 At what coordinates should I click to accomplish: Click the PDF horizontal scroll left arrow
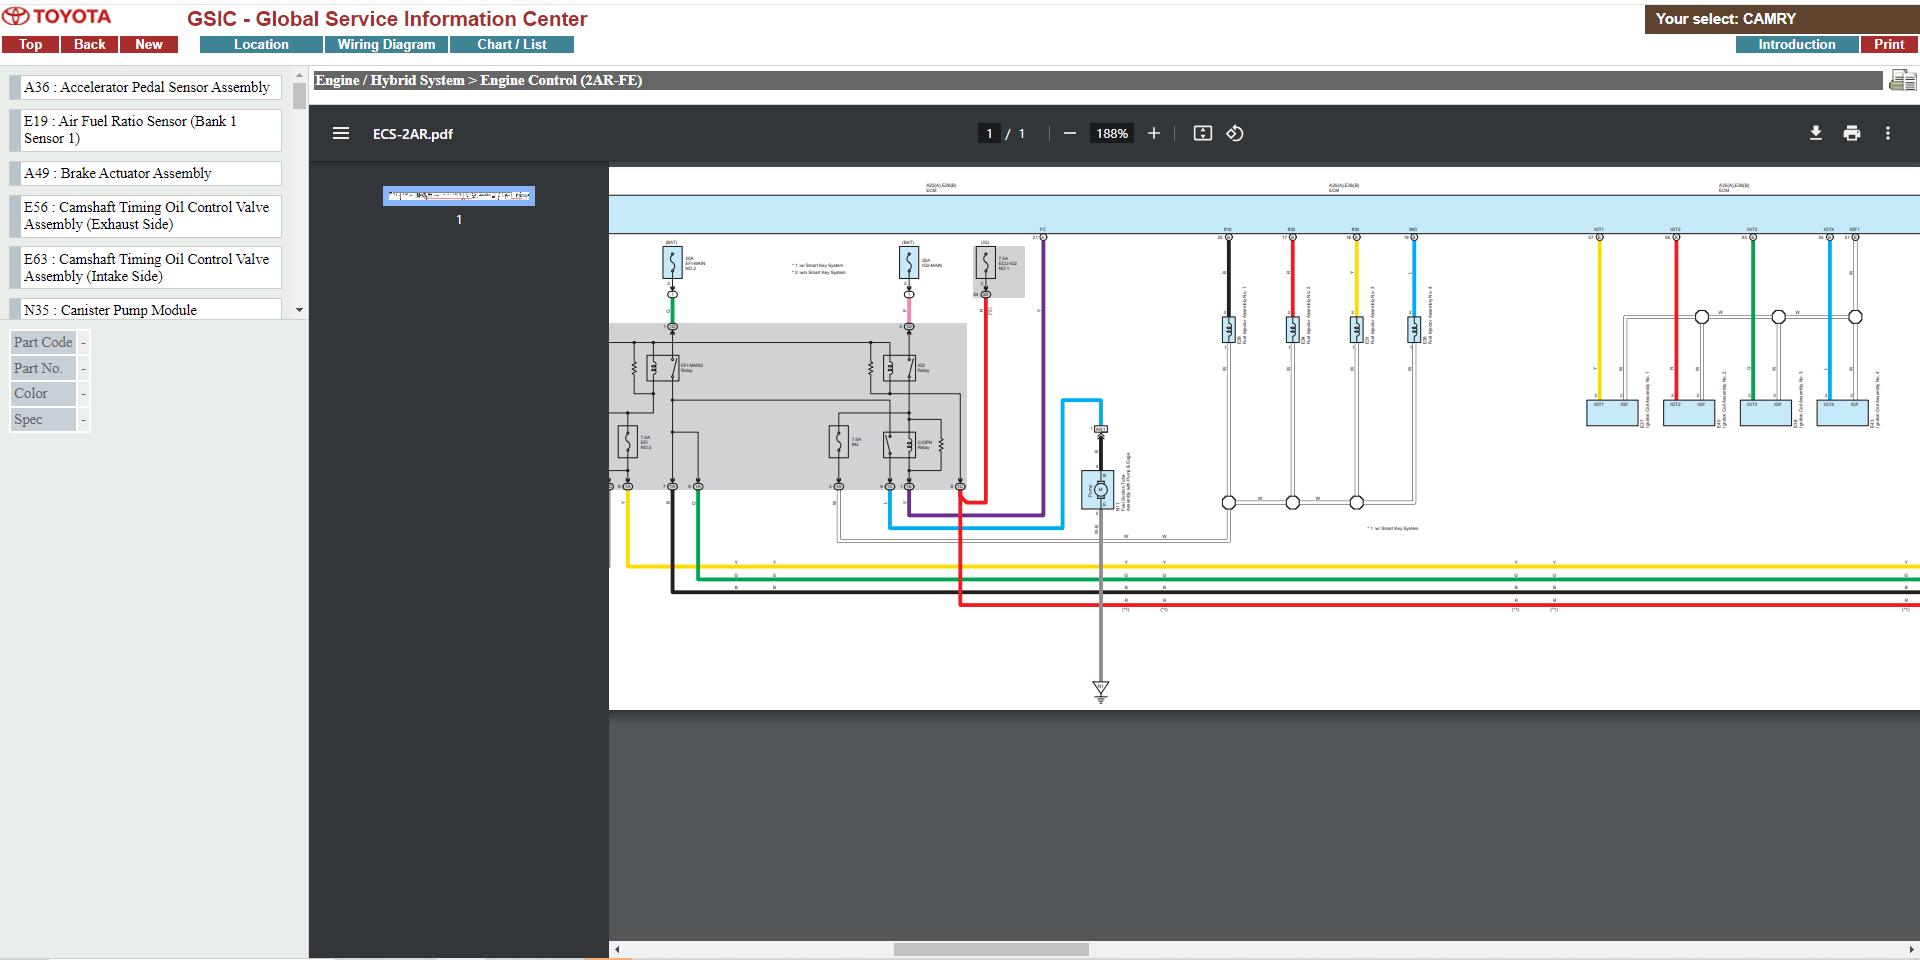(x=617, y=949)
